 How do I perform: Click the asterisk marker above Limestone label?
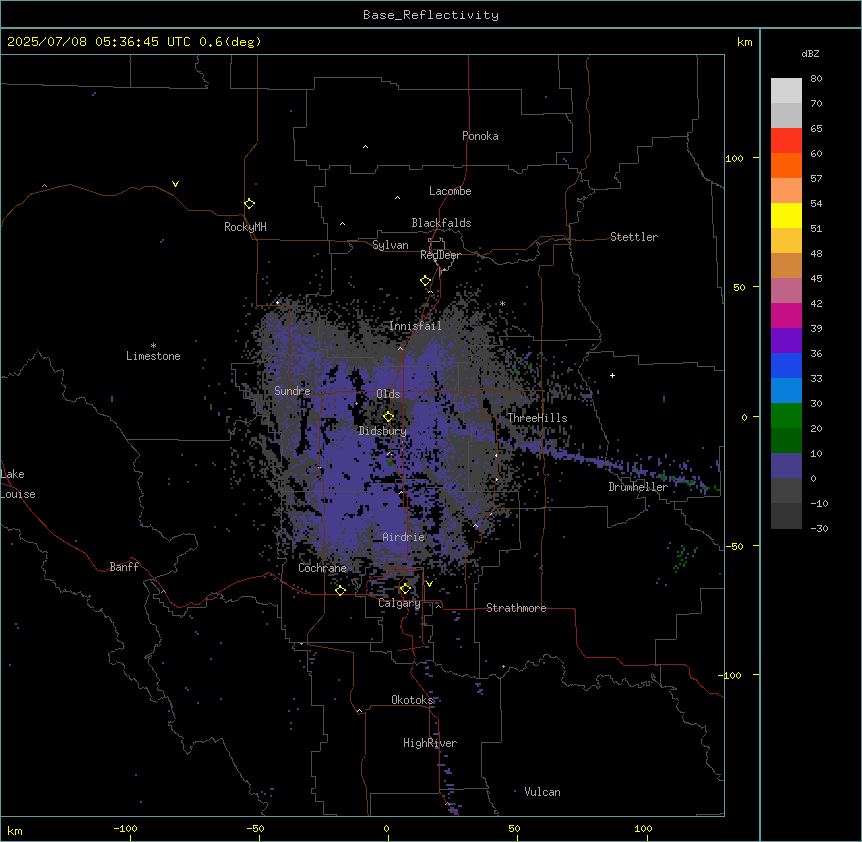point(153,346)
